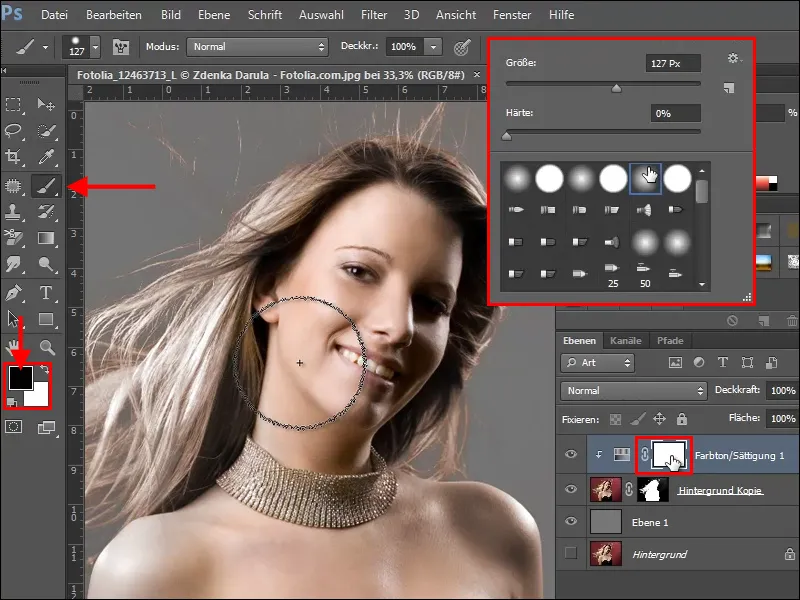Toggle lock transparent pixels
Viewport: 800px width, 600px height.
coord(616,419)
